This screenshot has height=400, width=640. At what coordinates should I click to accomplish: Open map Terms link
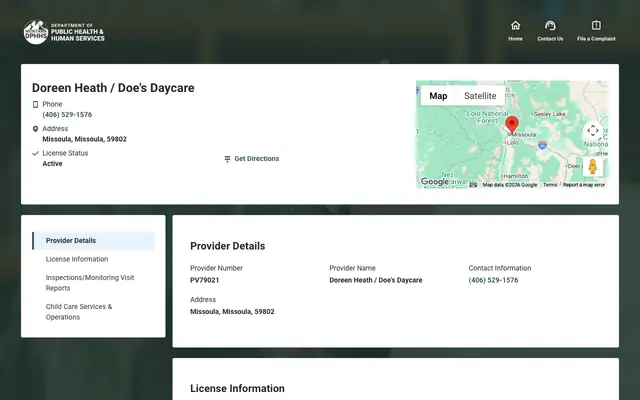[x=550, y=185]
